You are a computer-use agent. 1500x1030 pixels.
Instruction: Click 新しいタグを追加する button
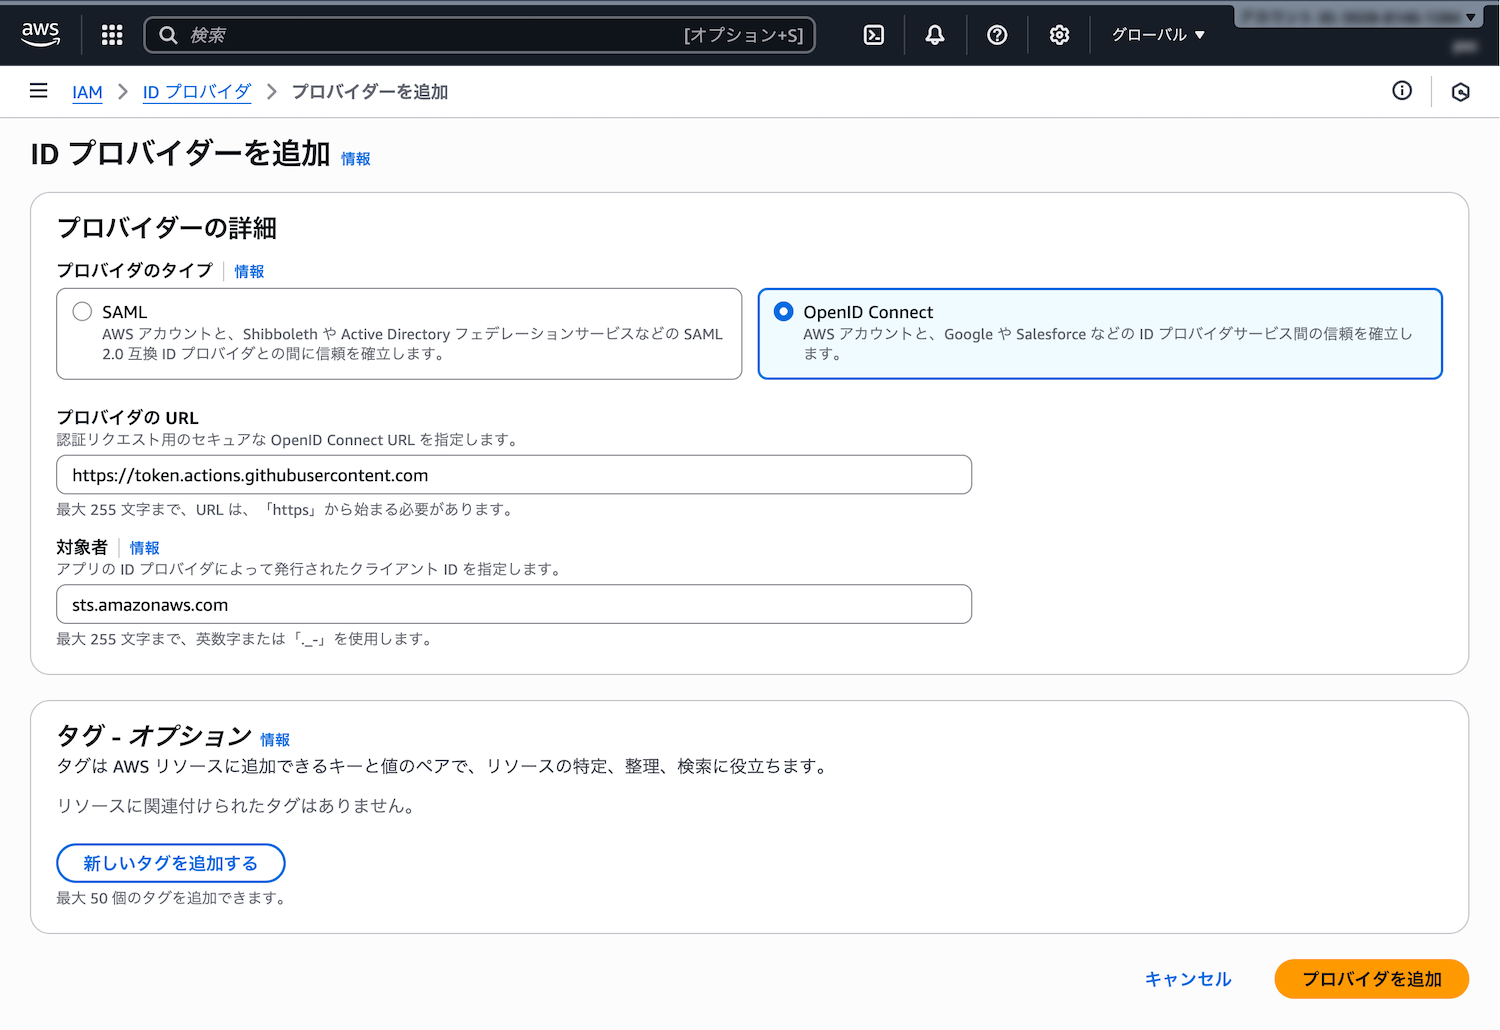tap(171, 863)
